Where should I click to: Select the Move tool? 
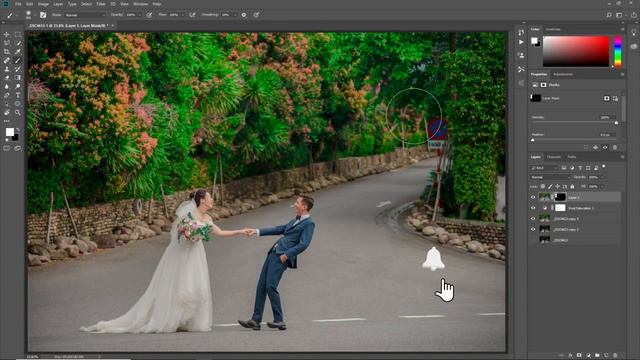[7, 35]
